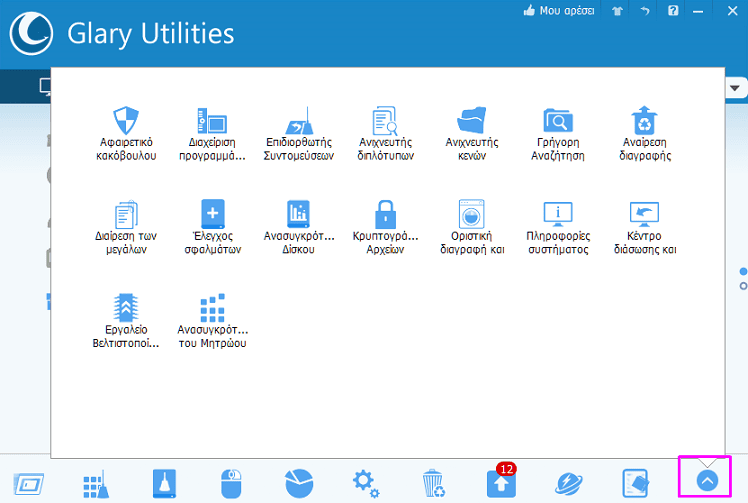Viewport: 748px width, 503px height.
Task: Click the undo arrow in title bar
Action: [x=645, y=11]
